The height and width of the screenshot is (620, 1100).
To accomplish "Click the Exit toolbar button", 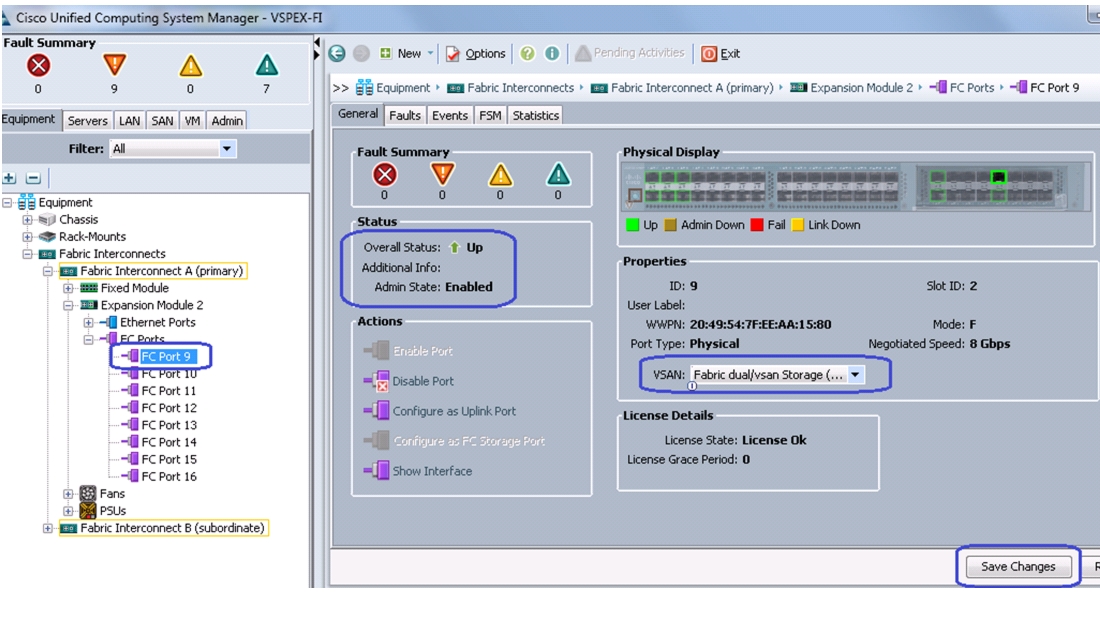I will pyautogui.click(x=720, y=53).
